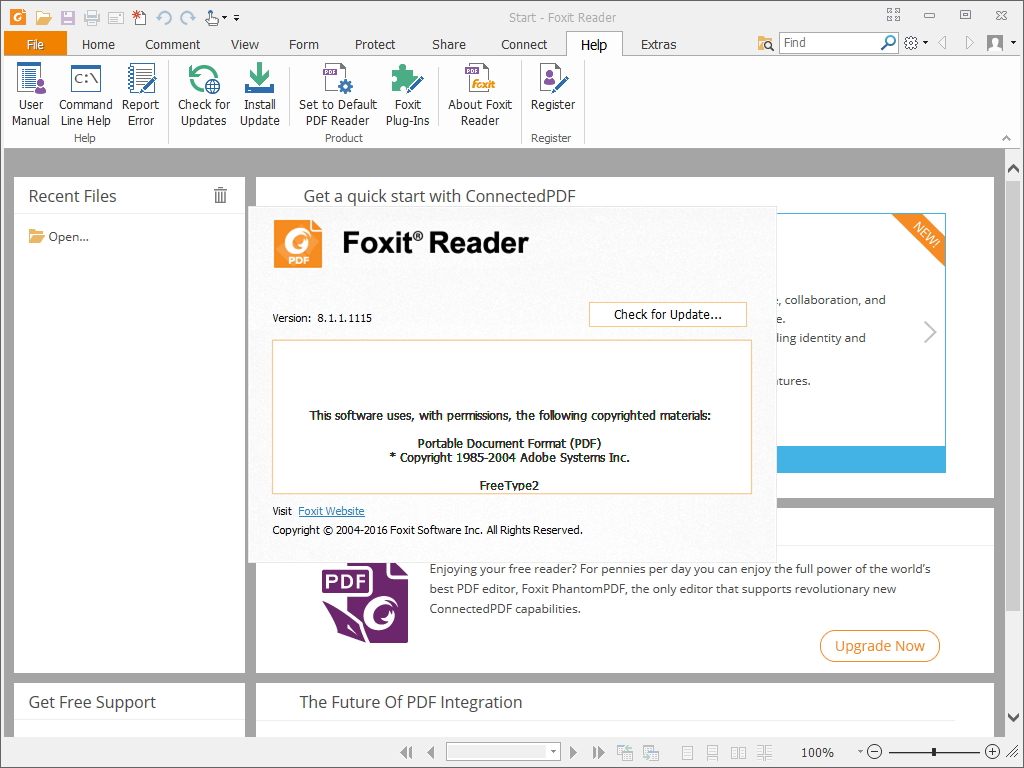Viewport: 1024px width, 768px height.
Task: Collapse the ribbon with the chevron
Action: point(1007,137)
